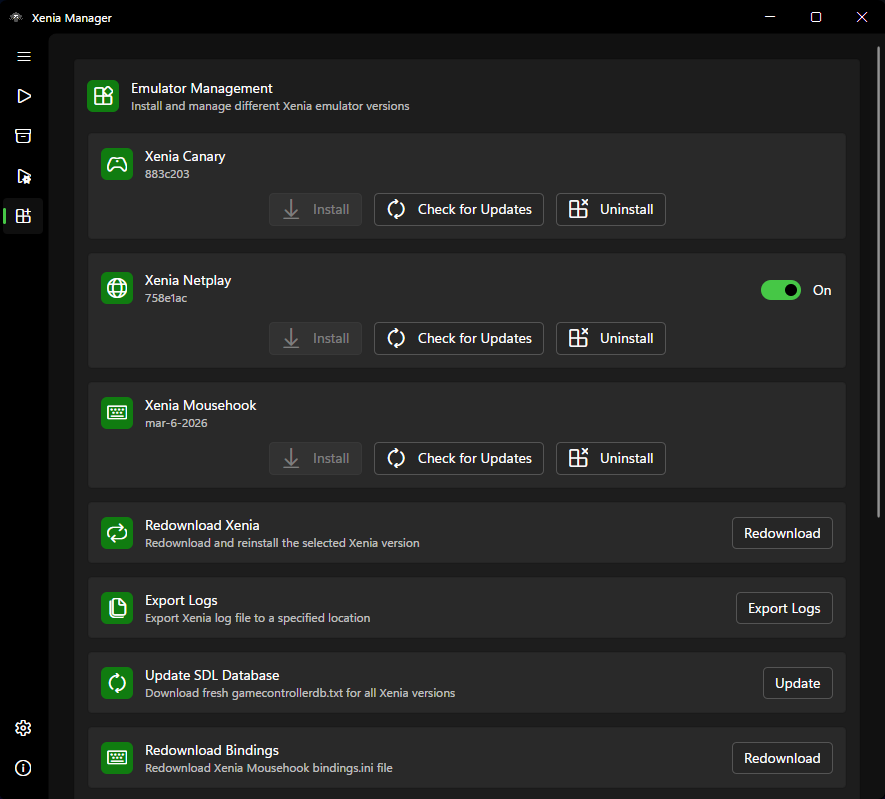Click the Export Logs button
Viewport: 885px width, 799px height.
(x=784, y=608)
